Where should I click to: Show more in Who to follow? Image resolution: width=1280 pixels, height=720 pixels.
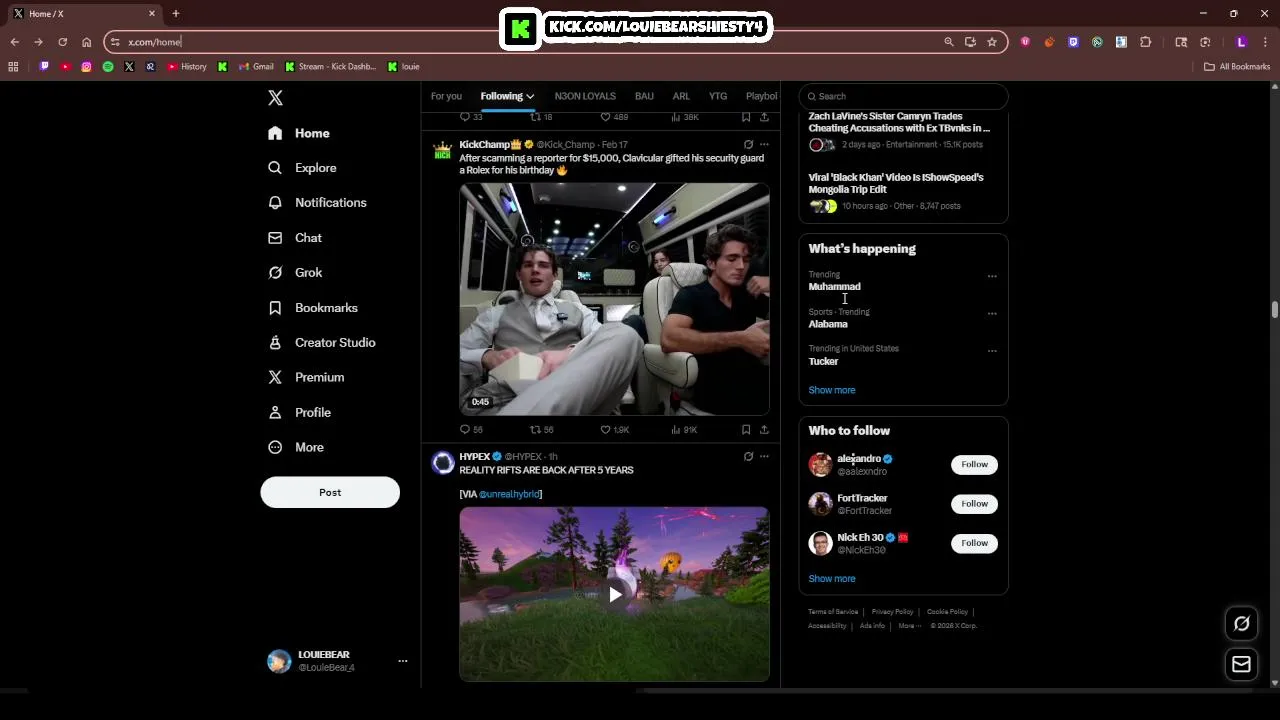pos(832,579)
